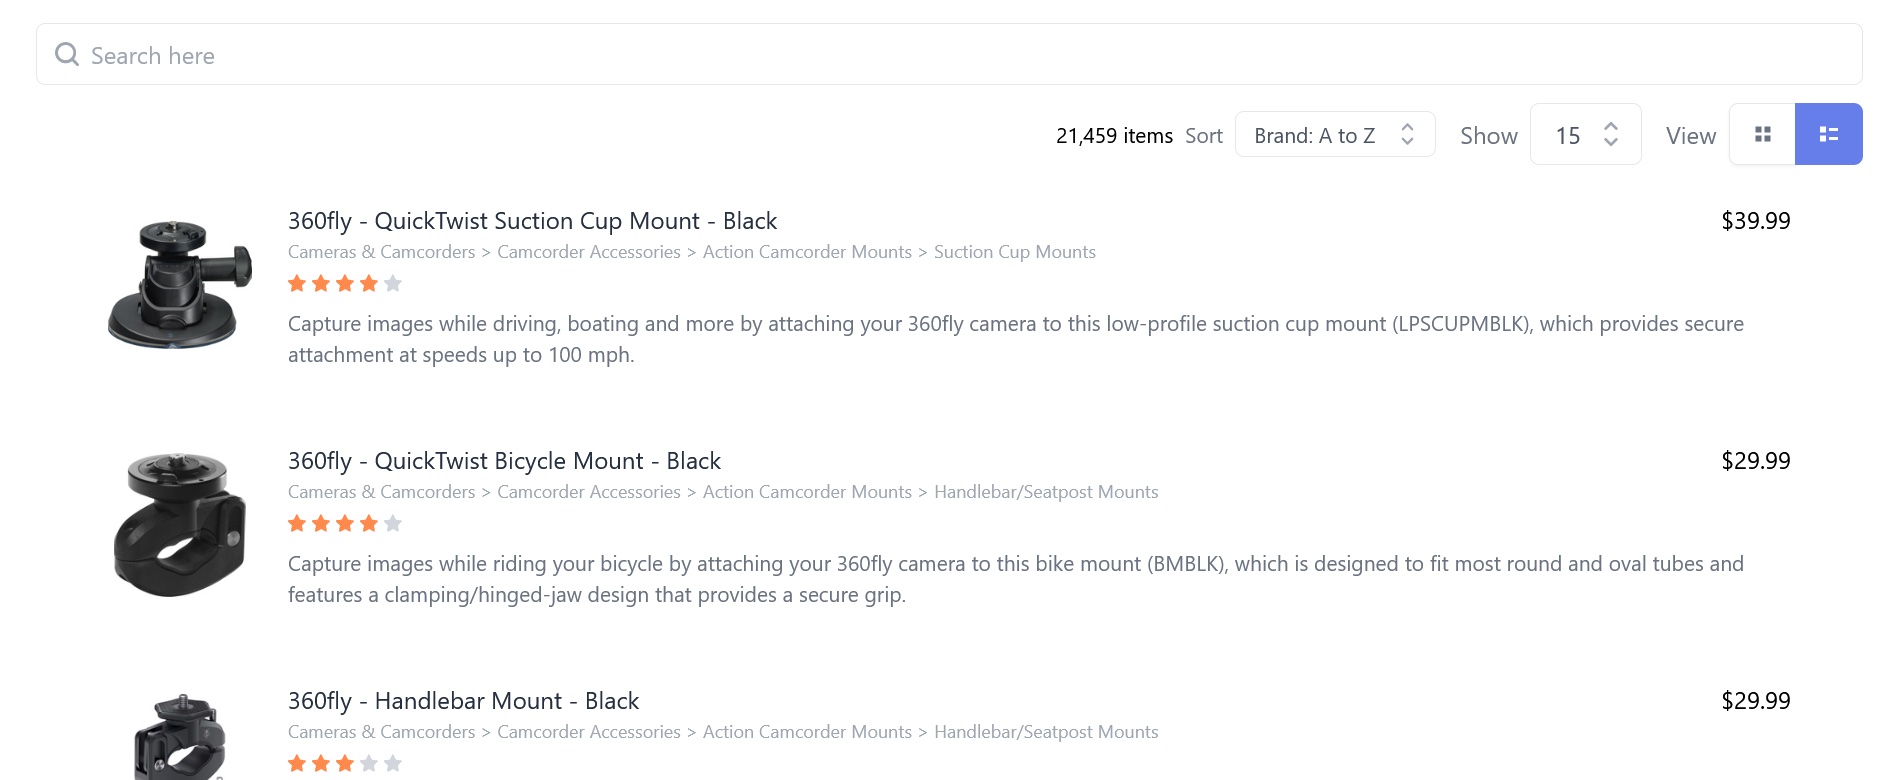Switch to list view layout
Screen dimensions: 1894x780
coord(1828,134)
